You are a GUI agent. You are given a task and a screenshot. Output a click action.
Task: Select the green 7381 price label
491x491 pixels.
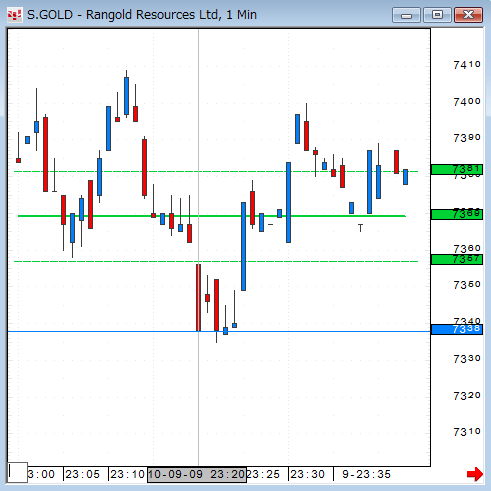point(457,169)
